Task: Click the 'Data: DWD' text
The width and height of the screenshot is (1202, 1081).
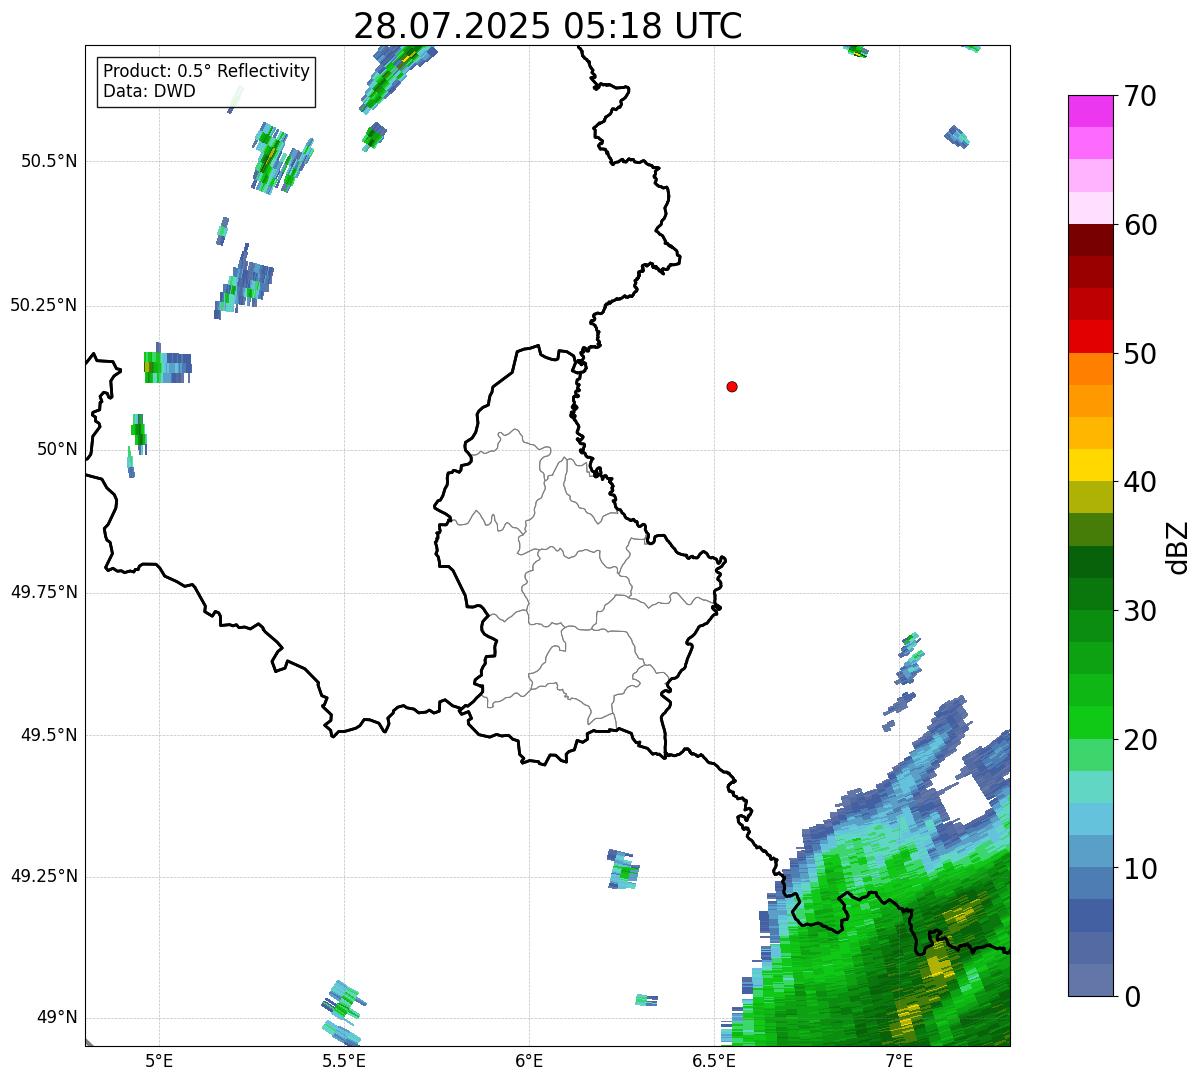Action: [x=149, y=91]
